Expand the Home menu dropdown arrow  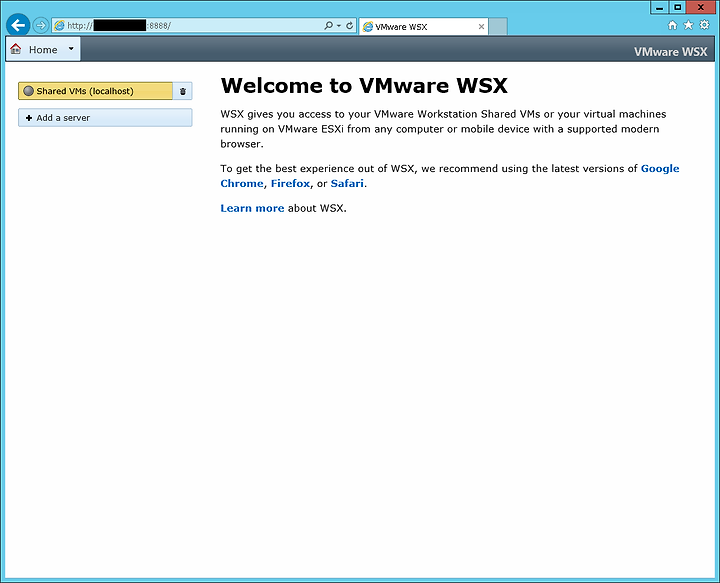click(x=71, y=48)
